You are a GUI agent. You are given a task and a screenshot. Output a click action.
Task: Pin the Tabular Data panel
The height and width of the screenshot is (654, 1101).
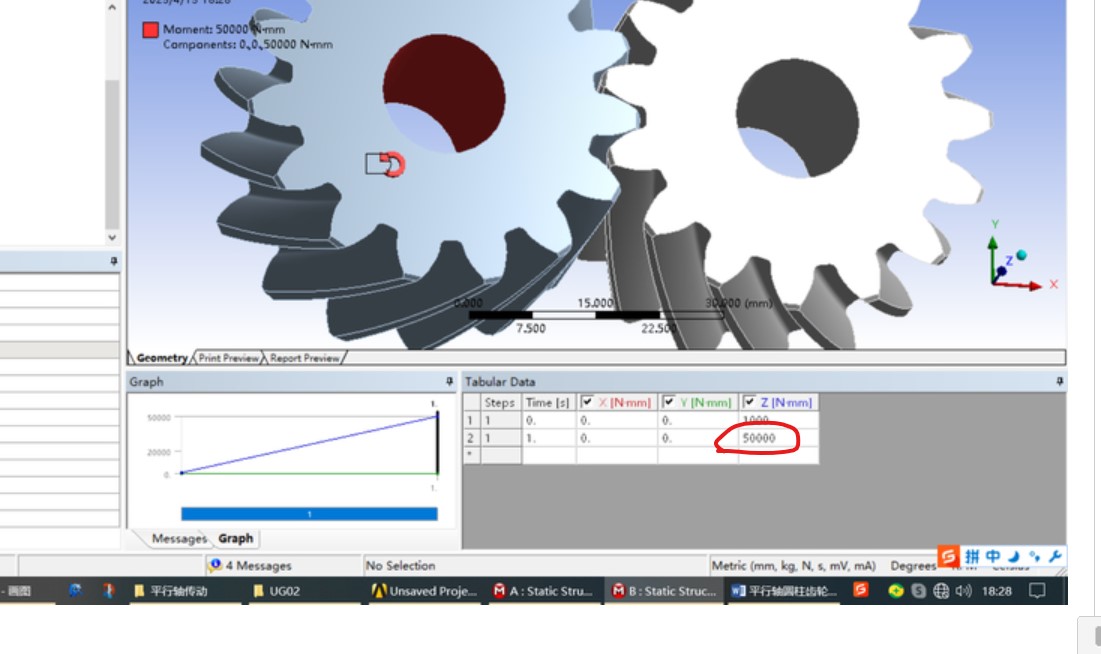[x=1060, y=381]
